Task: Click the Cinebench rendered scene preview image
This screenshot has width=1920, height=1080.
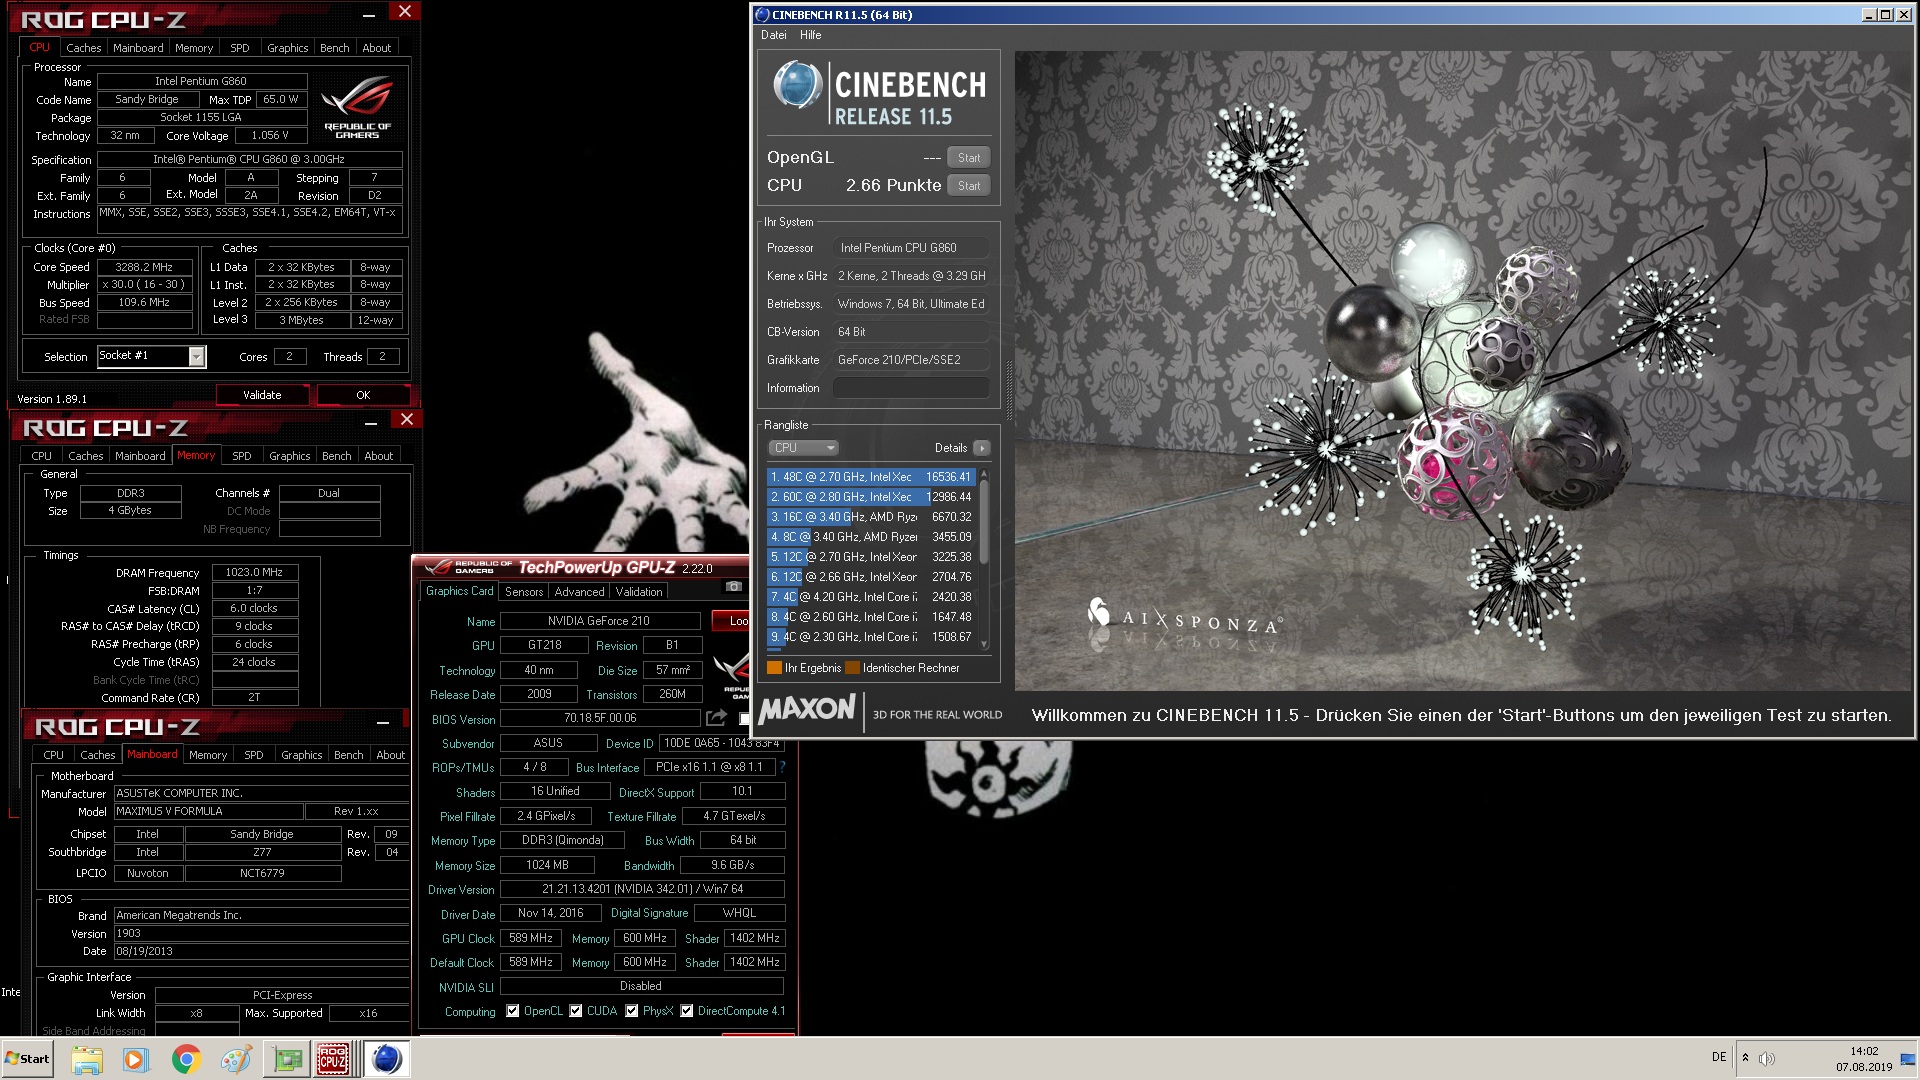Action: coord(1462,371)
